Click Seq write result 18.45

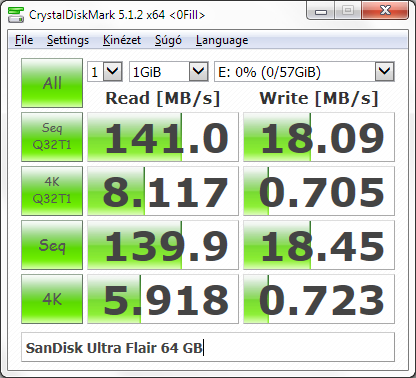pos(319,245)
